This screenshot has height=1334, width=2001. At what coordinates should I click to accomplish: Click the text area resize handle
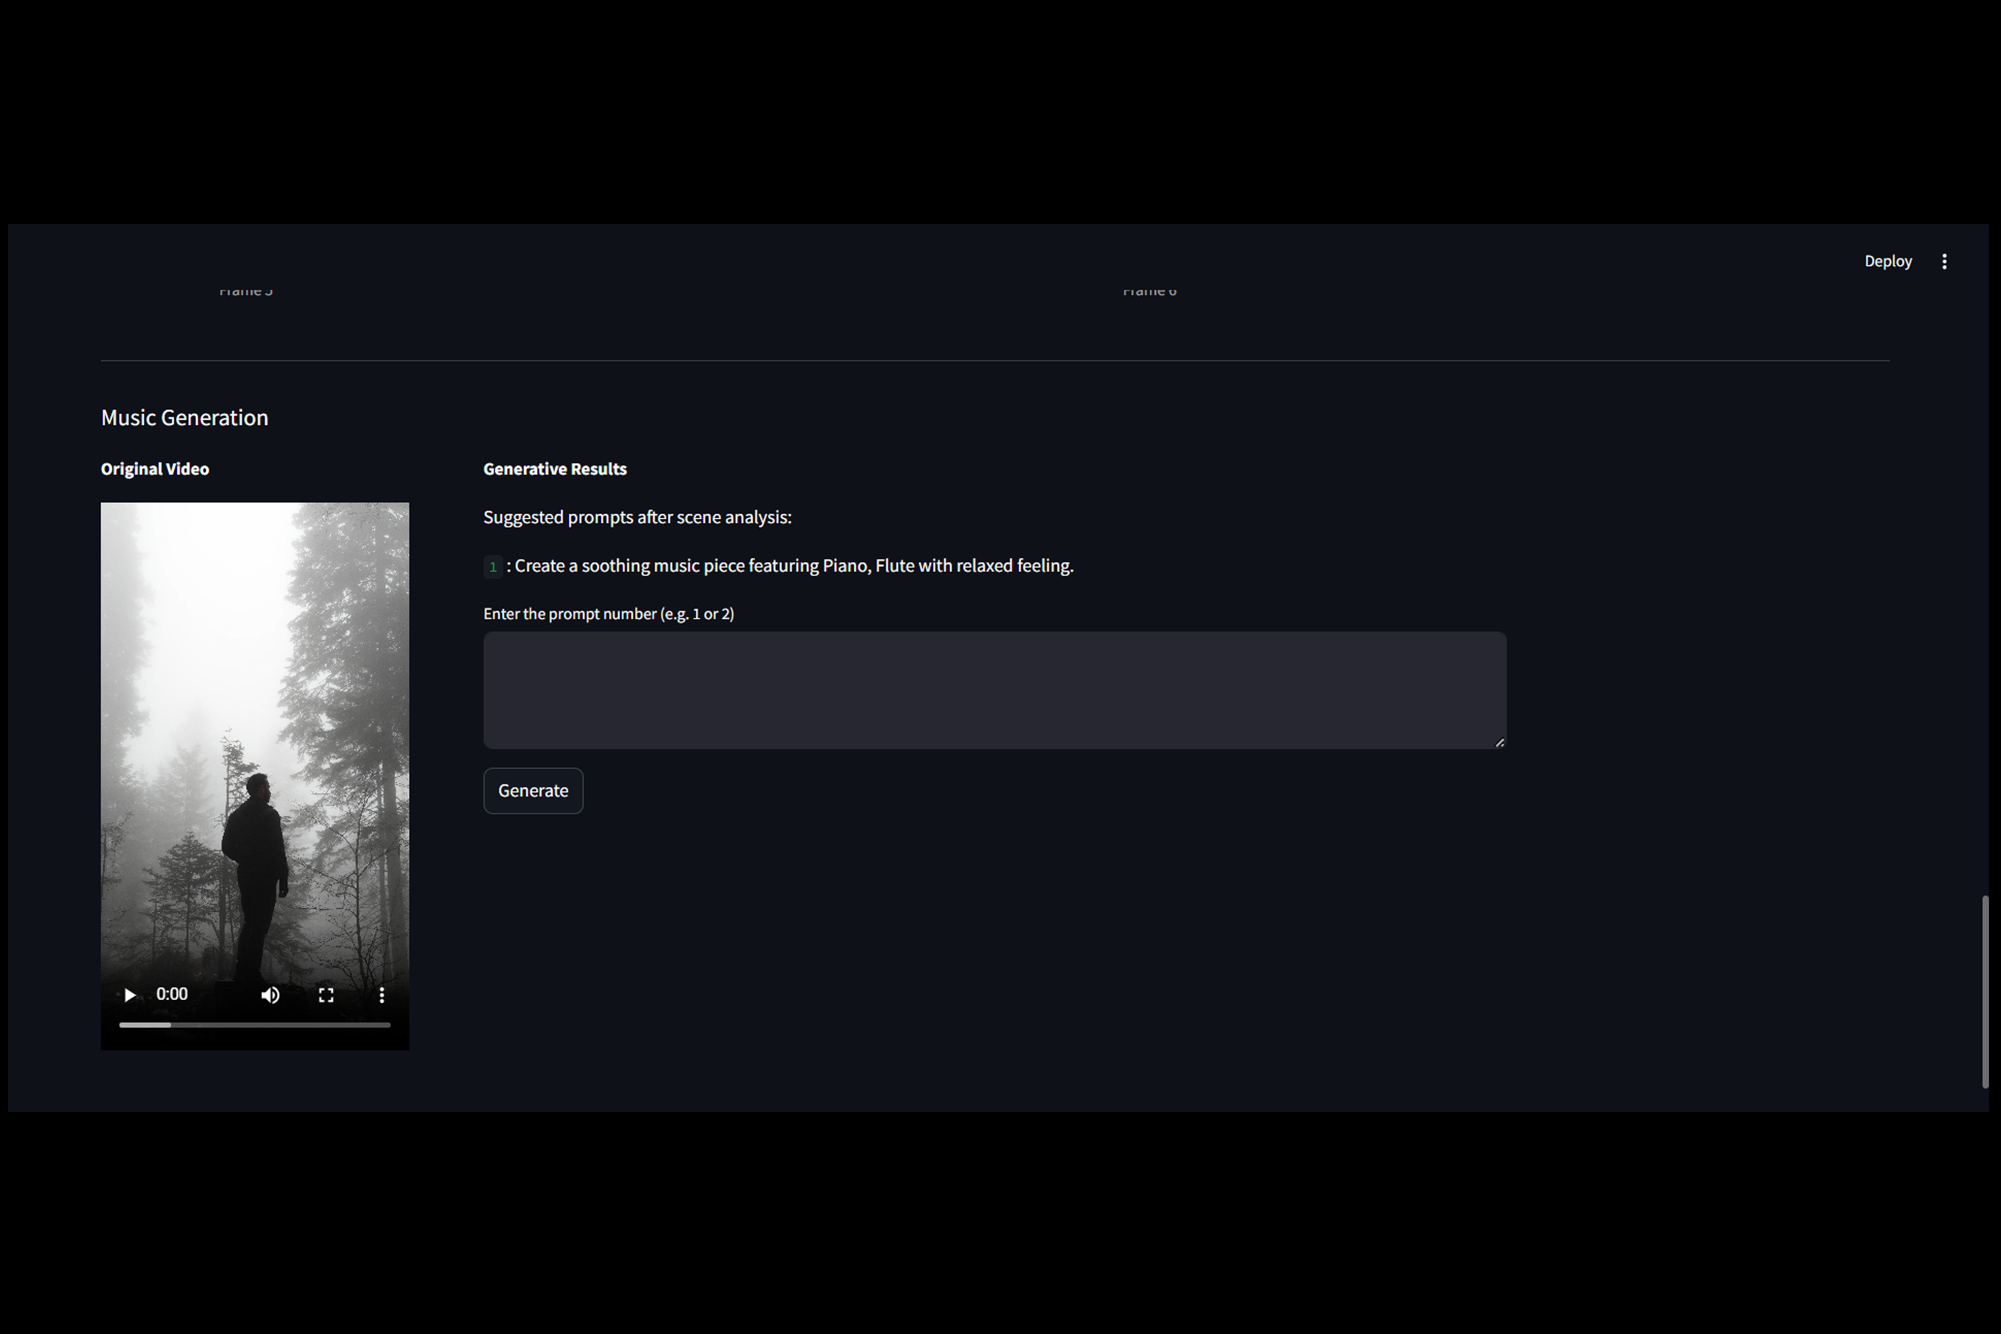tap(1499, 742)
